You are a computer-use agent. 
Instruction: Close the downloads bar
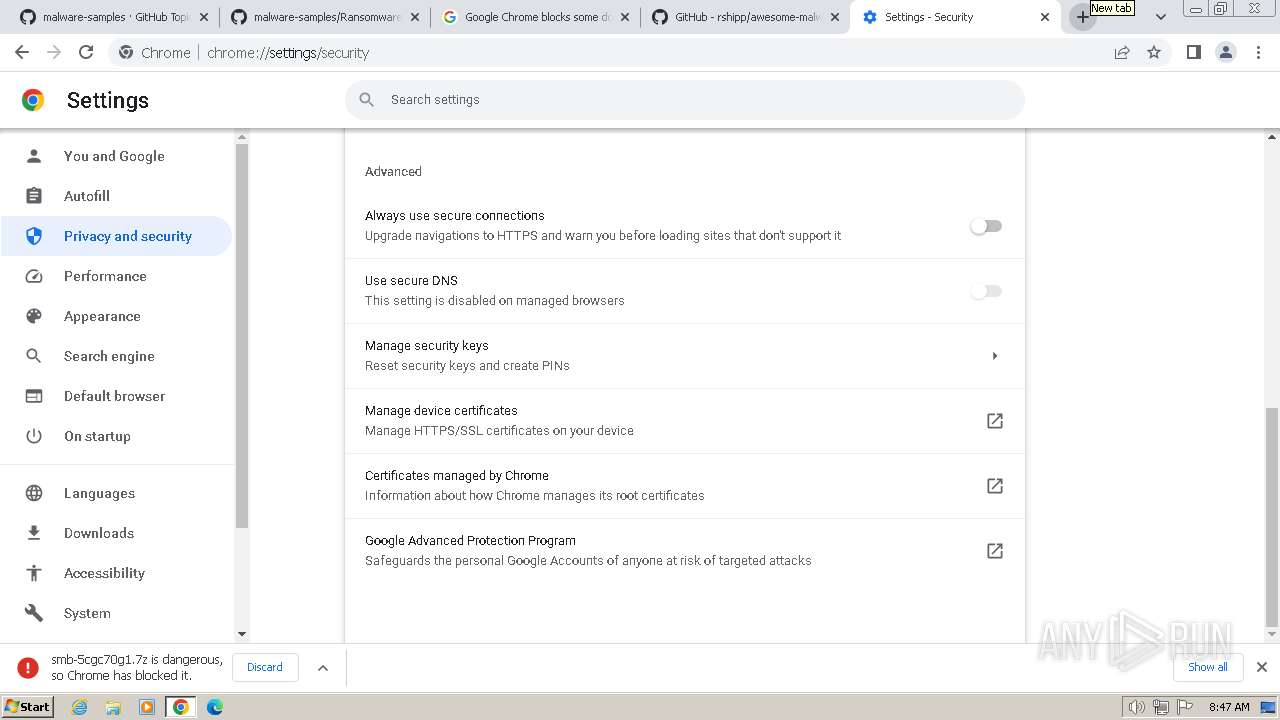[1262, 667]
